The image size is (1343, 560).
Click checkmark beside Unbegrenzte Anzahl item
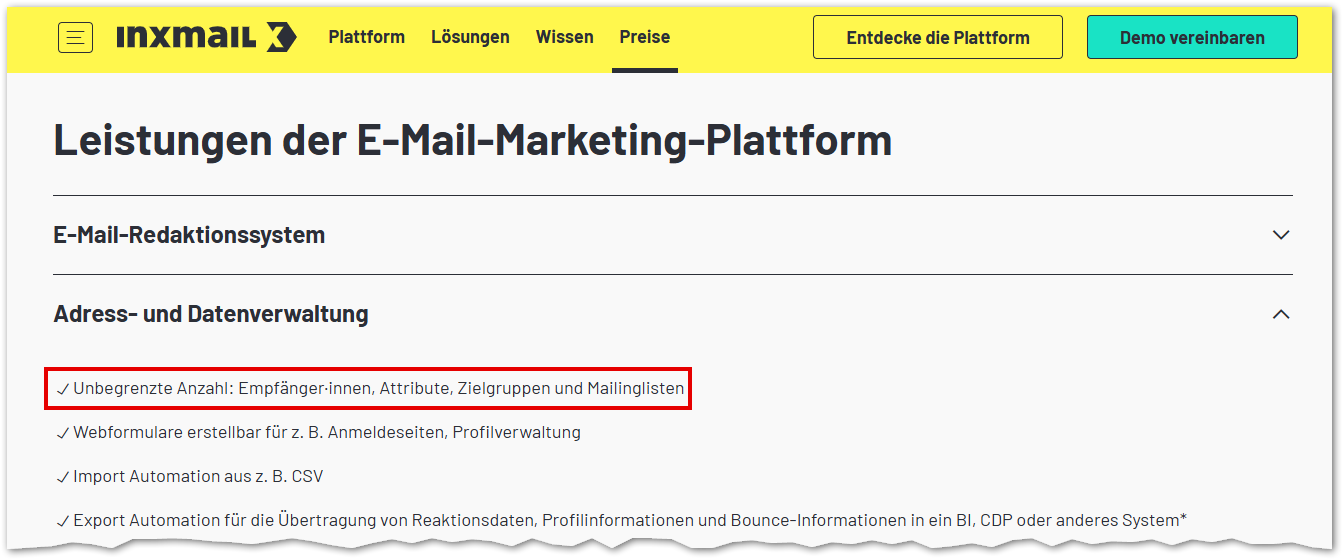click(x=63, y=390)
